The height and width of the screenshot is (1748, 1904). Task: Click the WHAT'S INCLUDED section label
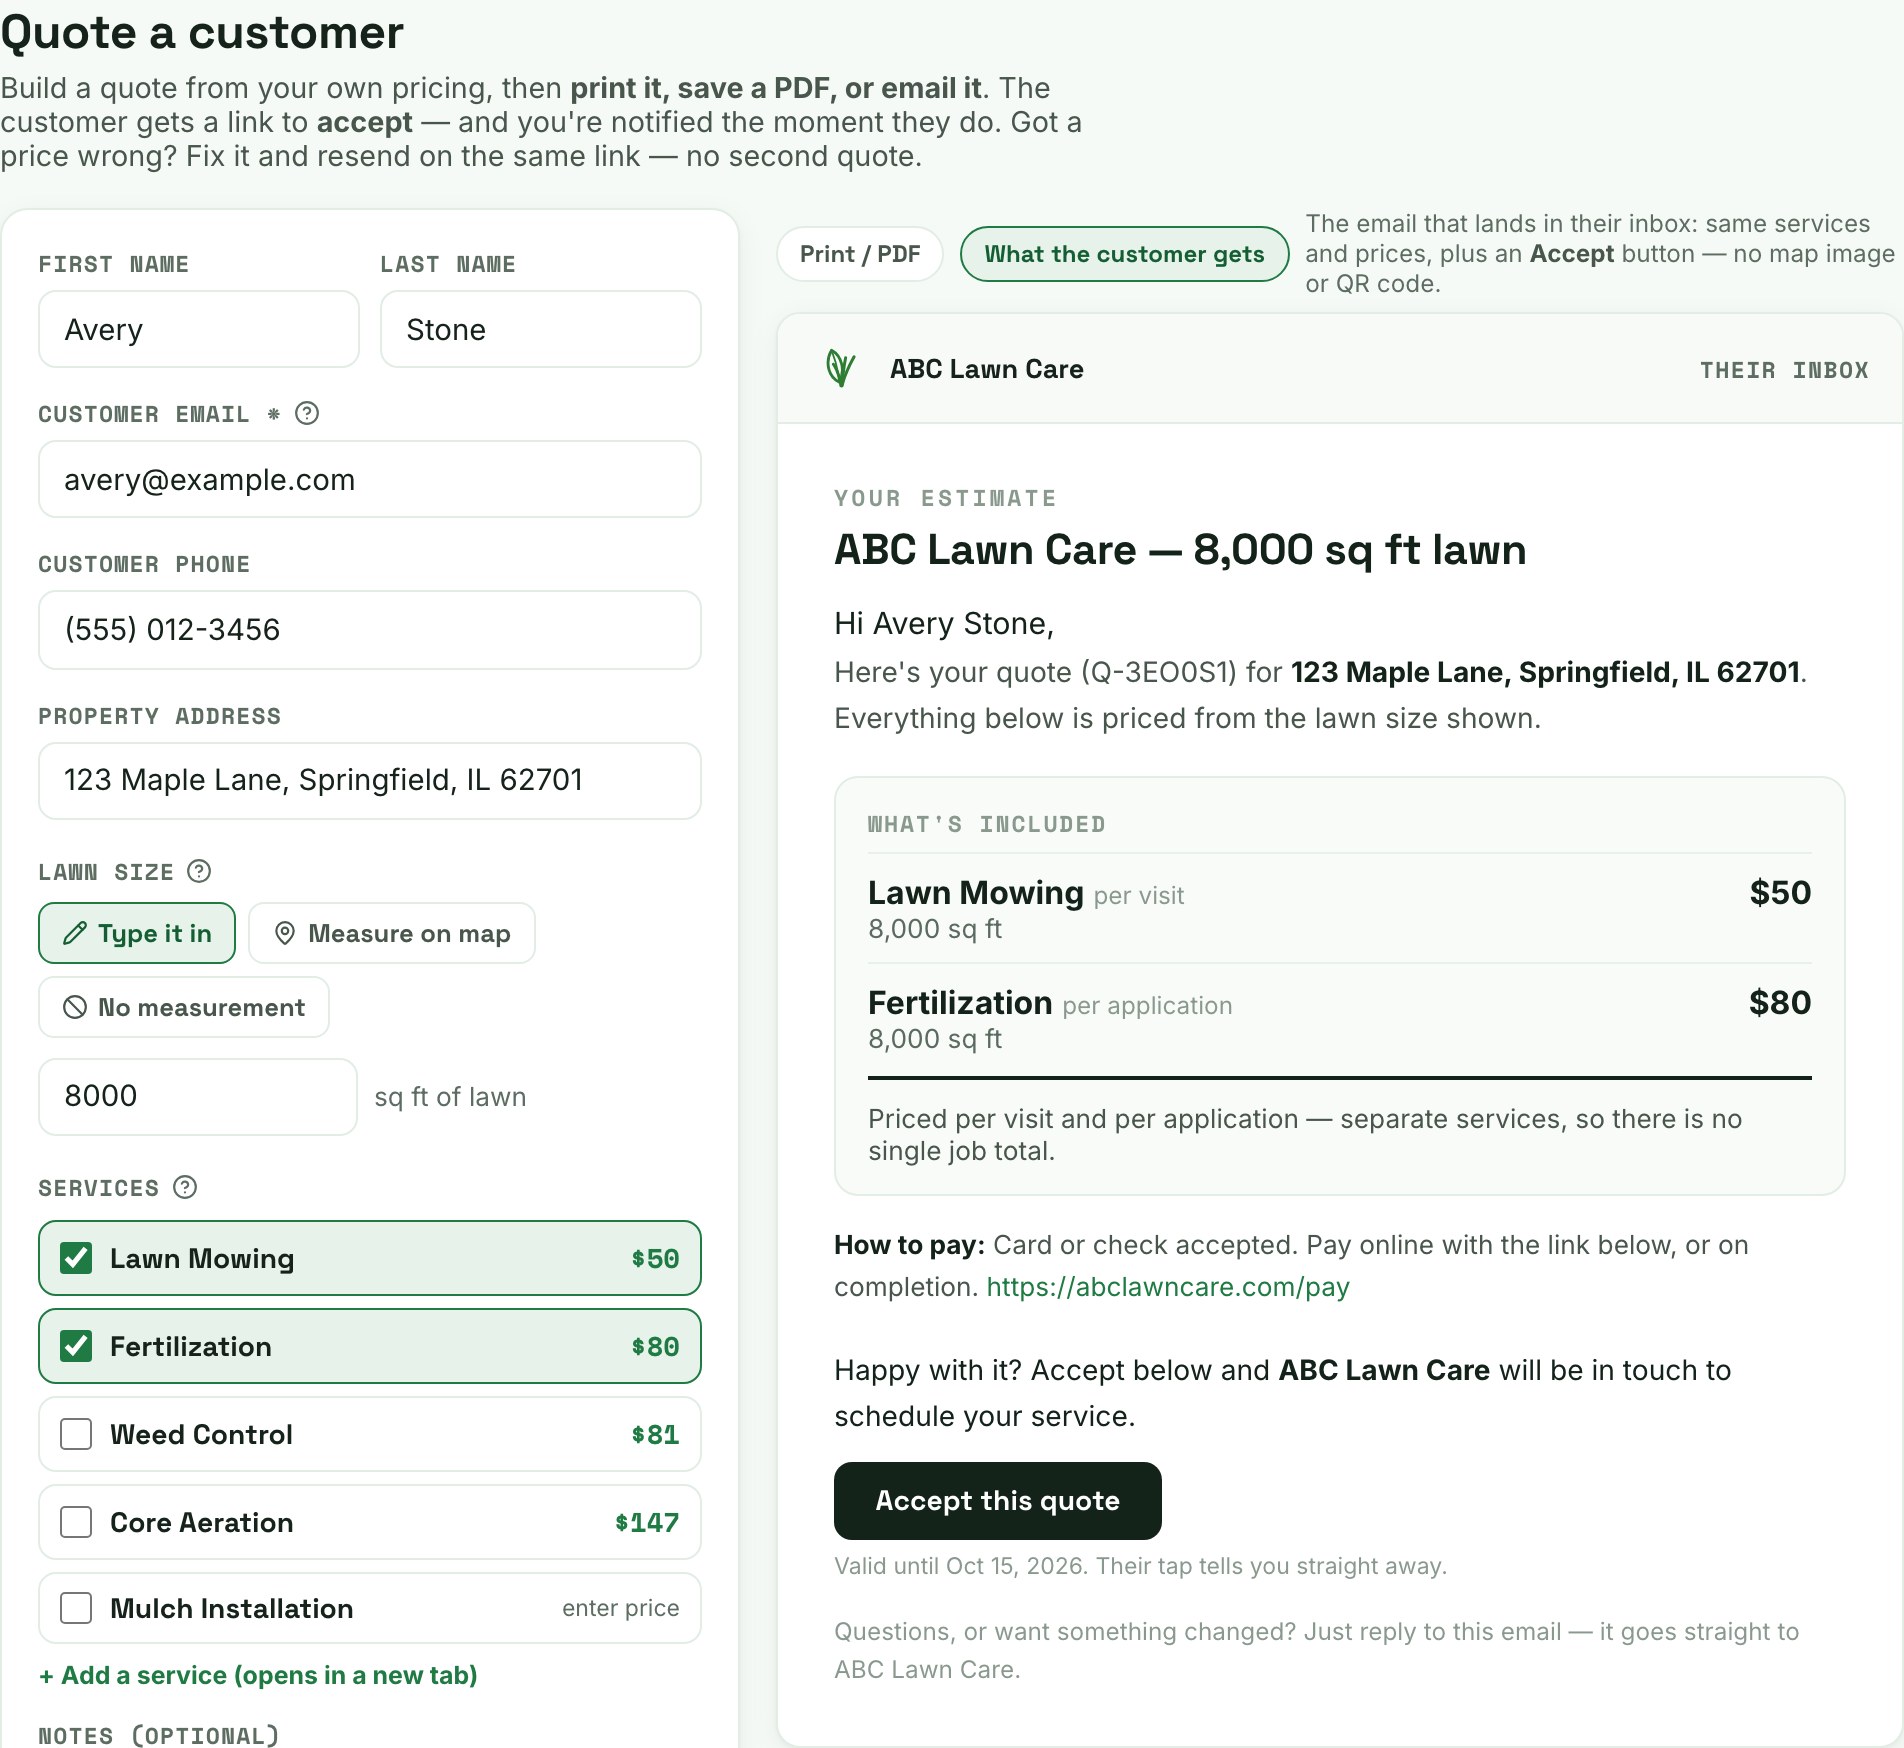click(987, 824)
